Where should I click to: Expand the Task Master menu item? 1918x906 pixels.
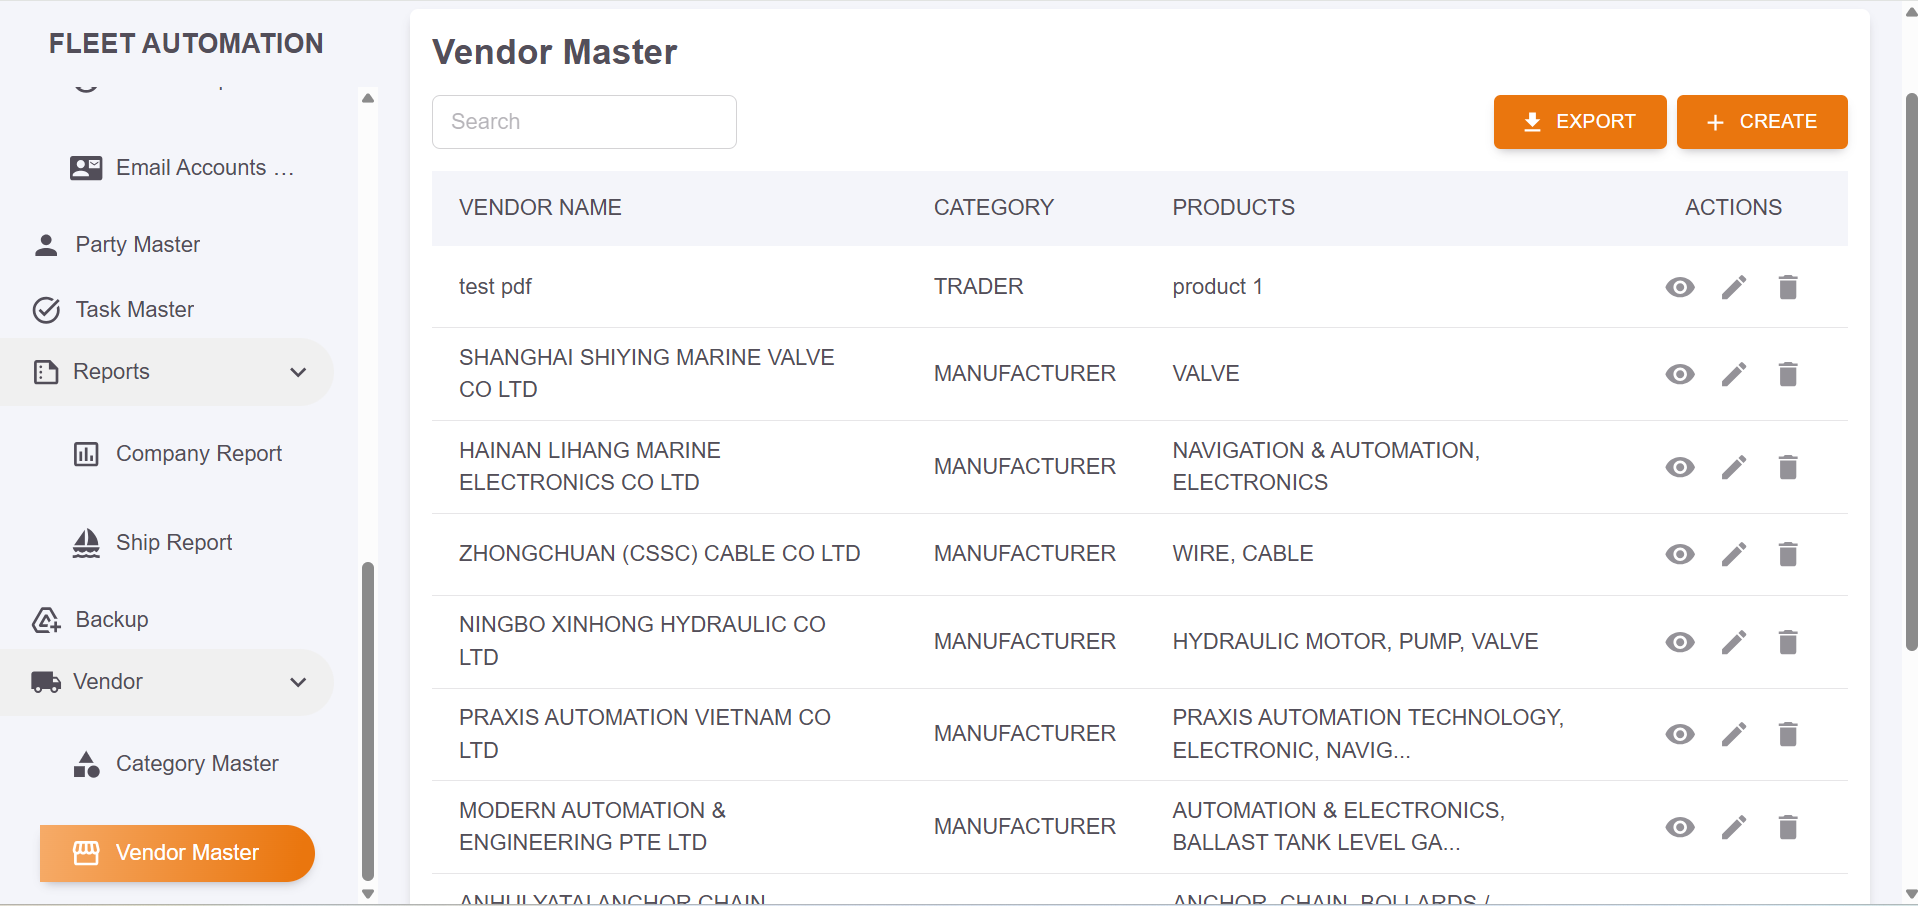134,309
